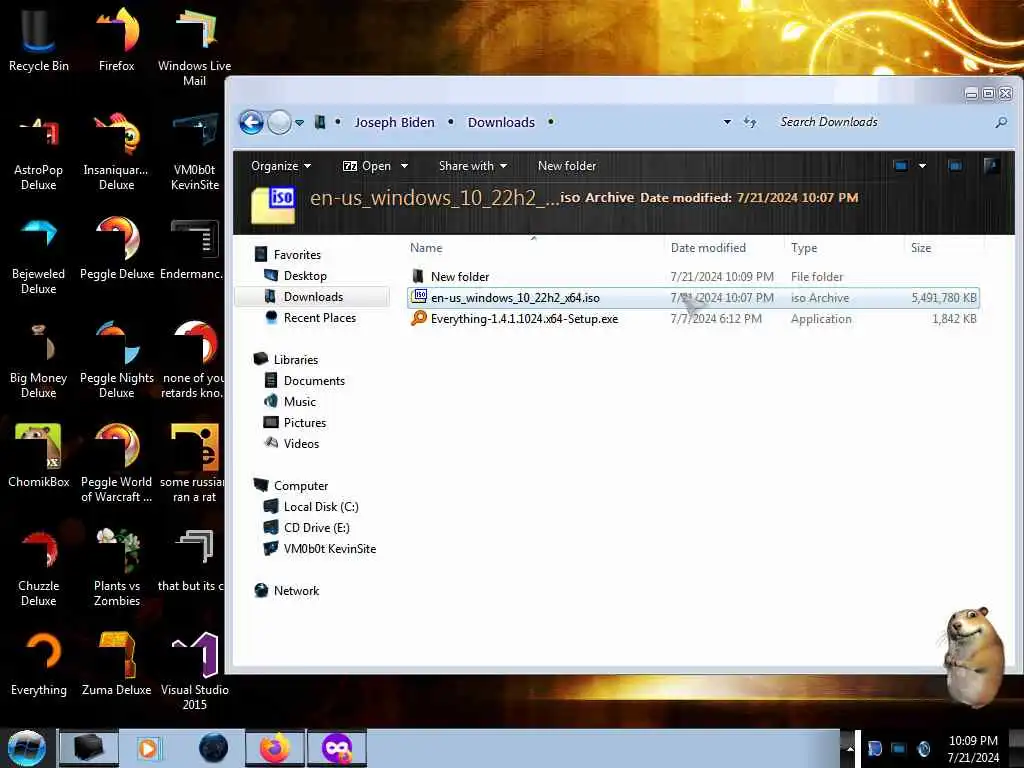Open Music library in sidebar

click(x=299, y=401)
